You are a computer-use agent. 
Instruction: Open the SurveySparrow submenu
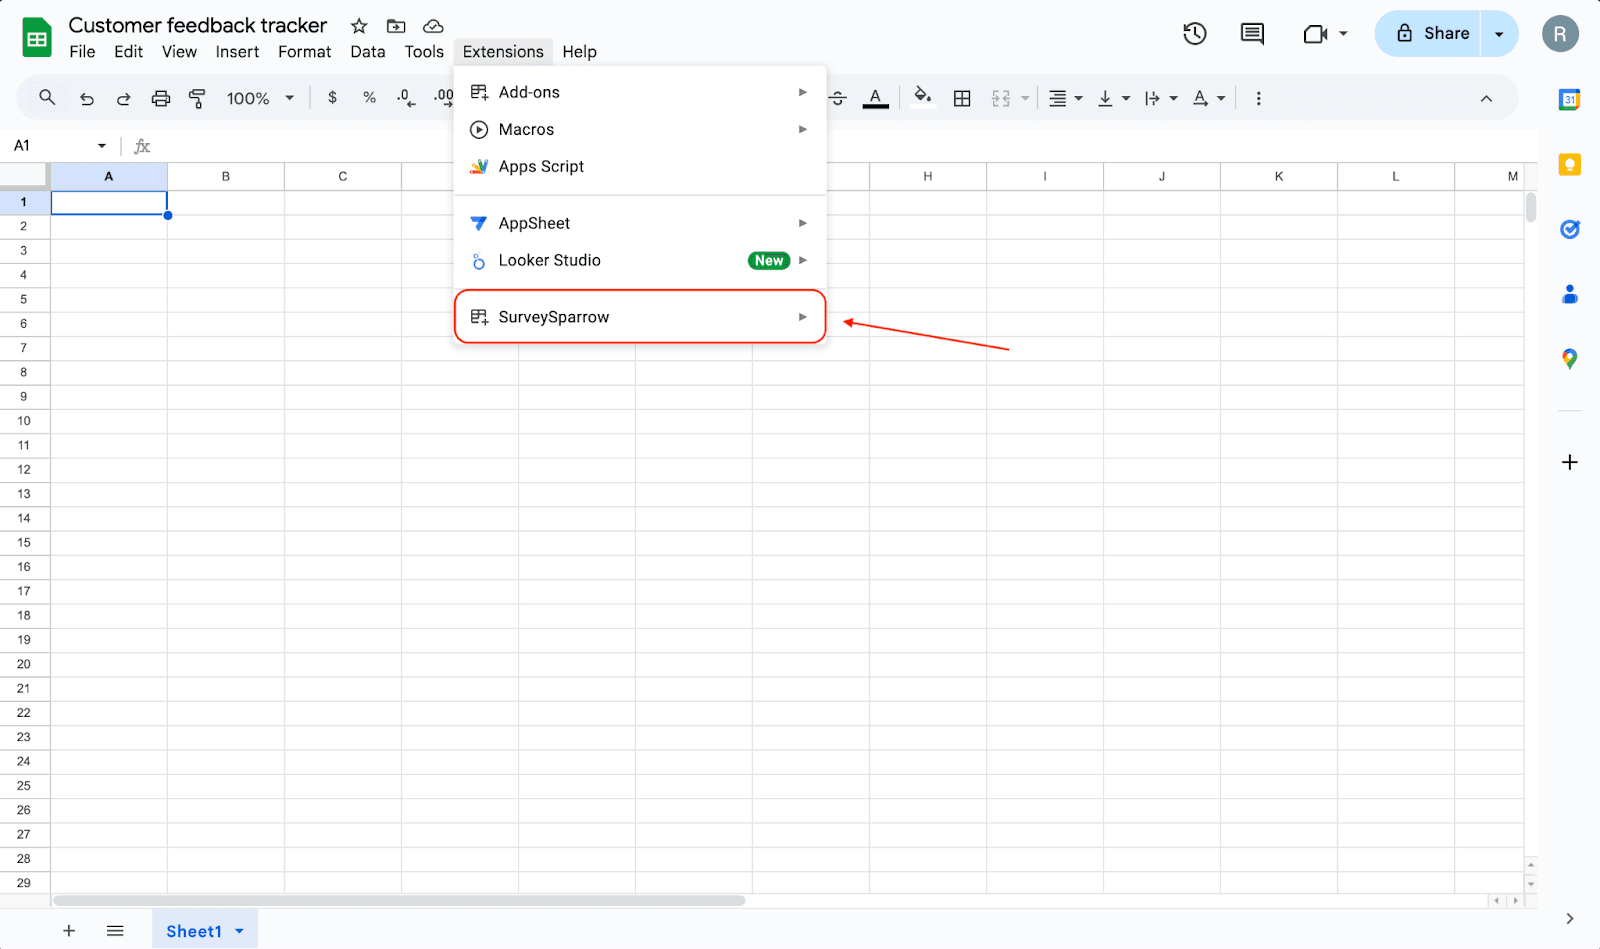click(640, 317)
